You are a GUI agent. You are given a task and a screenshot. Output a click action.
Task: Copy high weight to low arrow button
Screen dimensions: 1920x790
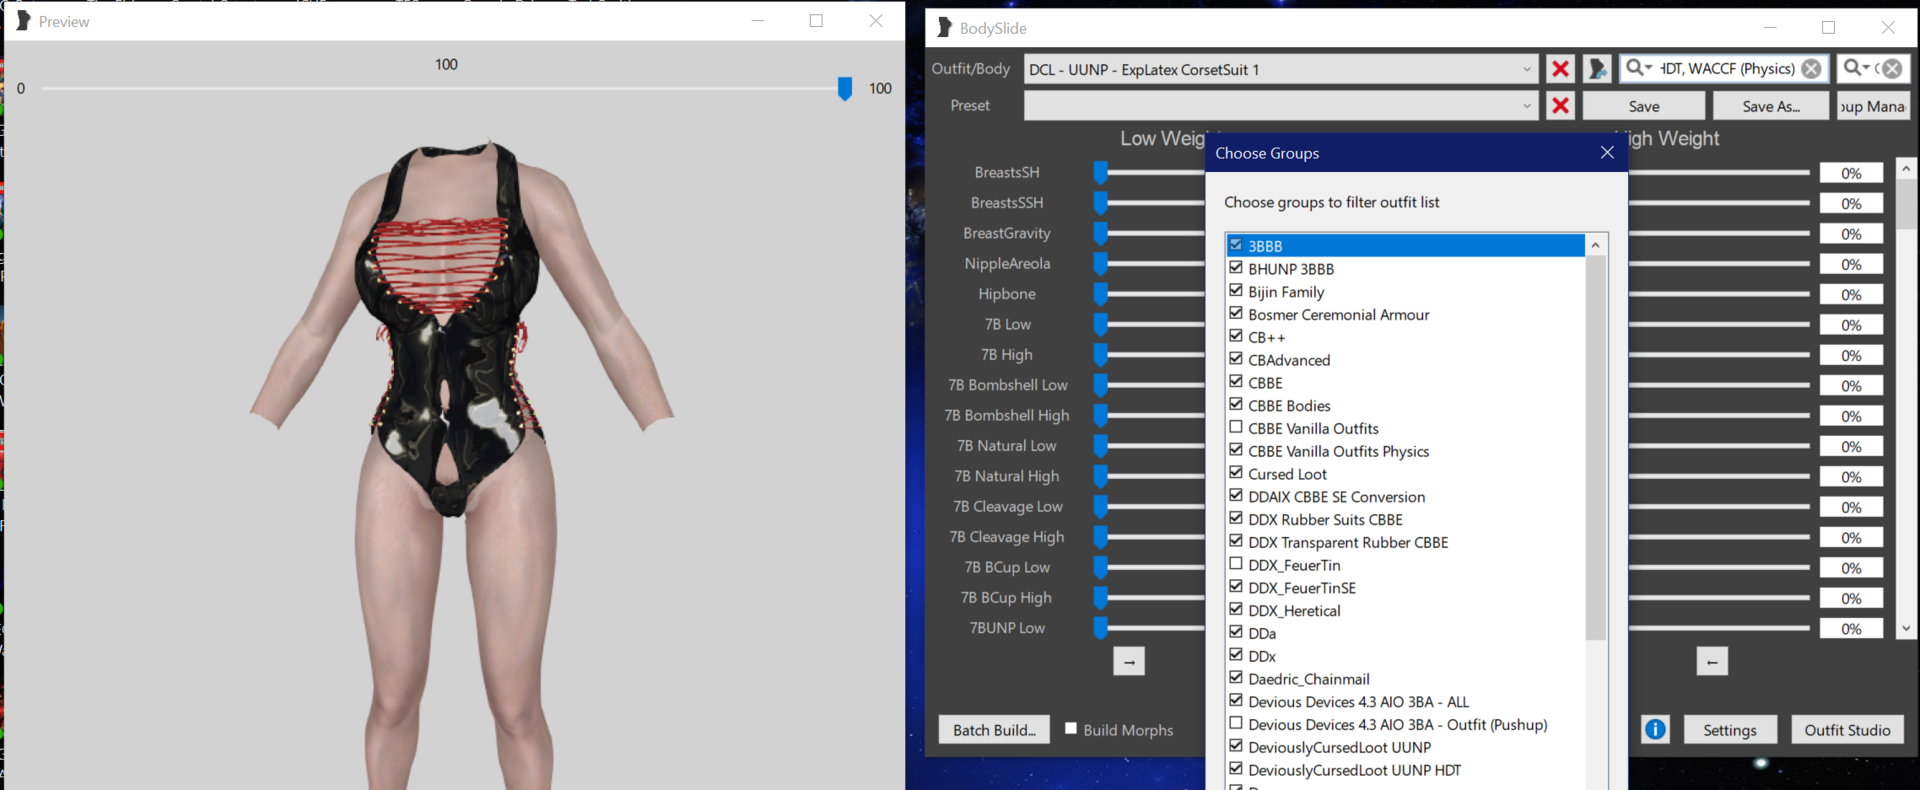1712,661
